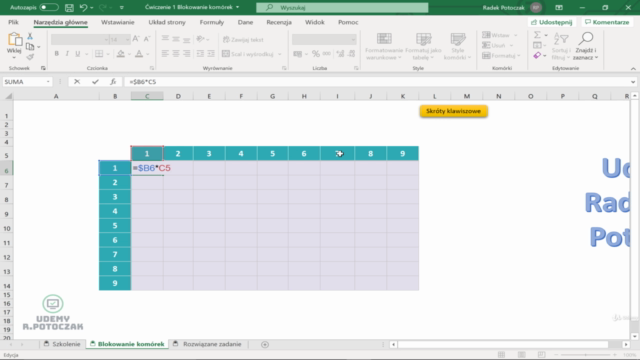Click the Ribbon Display Options icon

pyautogui.click(x=559, y=7)
